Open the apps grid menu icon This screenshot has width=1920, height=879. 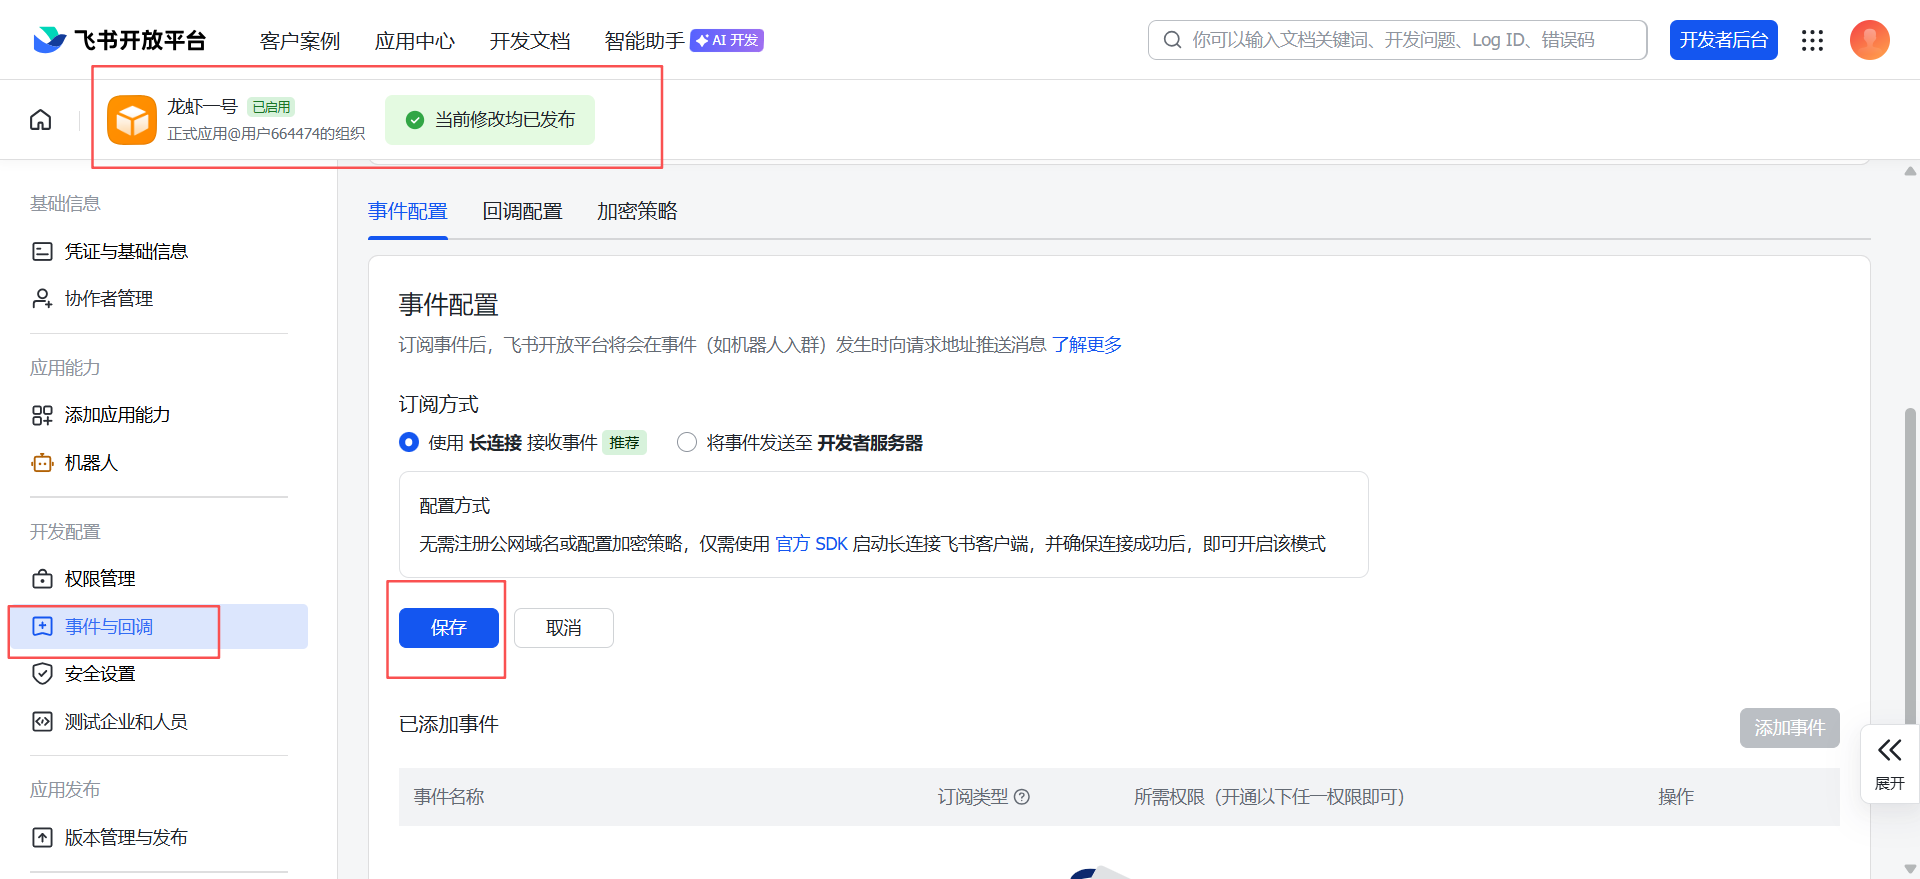[x=1812, y=40]
